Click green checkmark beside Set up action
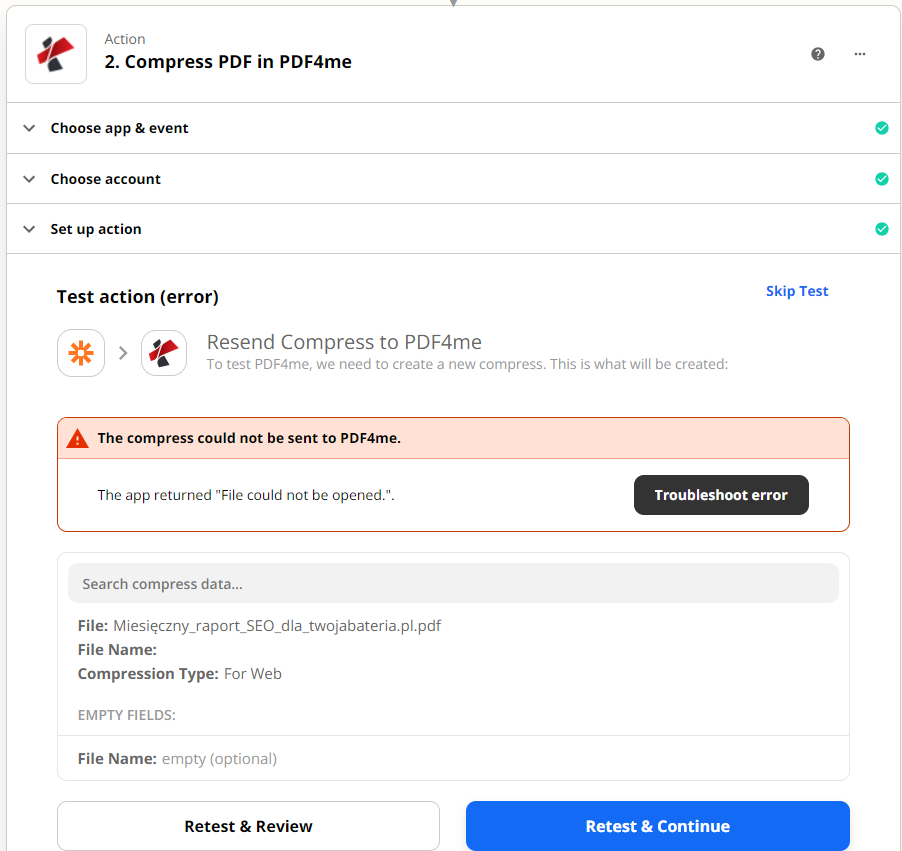Viewport: 902px width, 851px height. [x=881, y=229]
